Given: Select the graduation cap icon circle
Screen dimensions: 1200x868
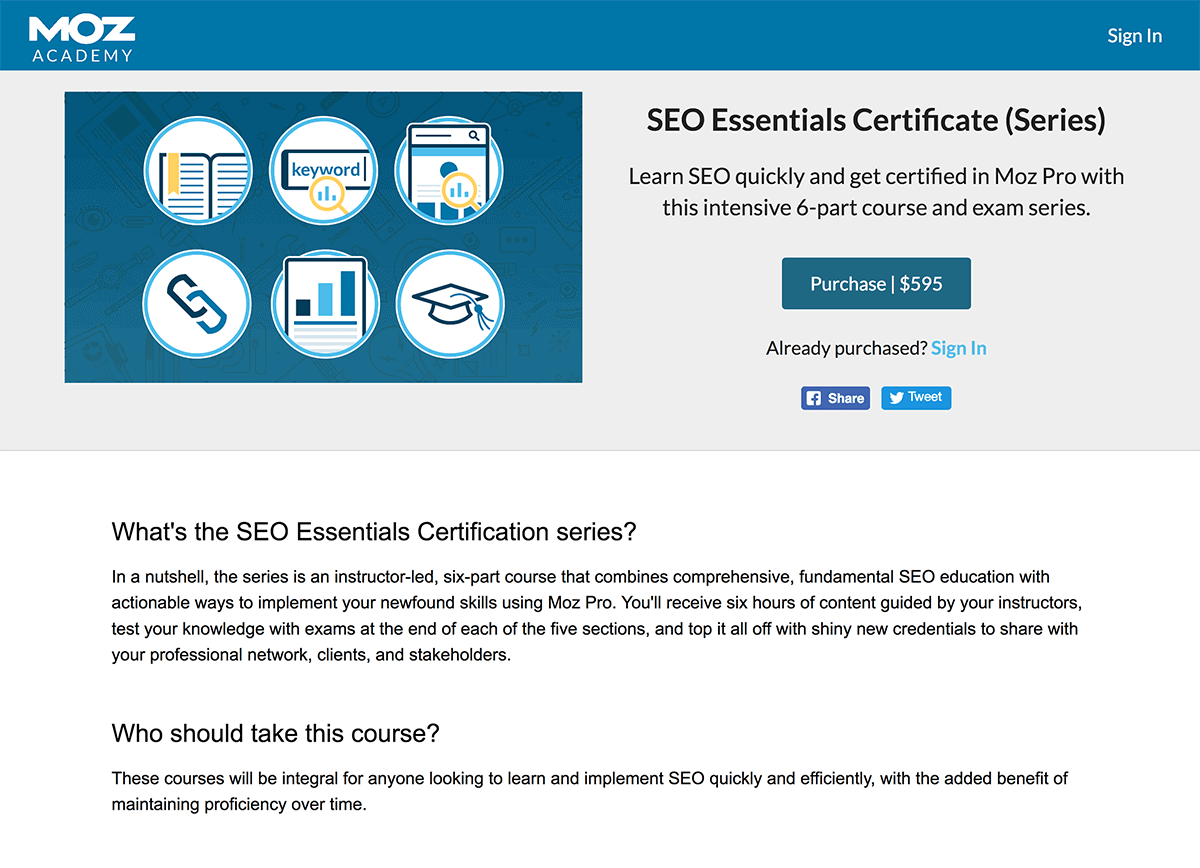Looking at the screenshot, I should (450, 304).
